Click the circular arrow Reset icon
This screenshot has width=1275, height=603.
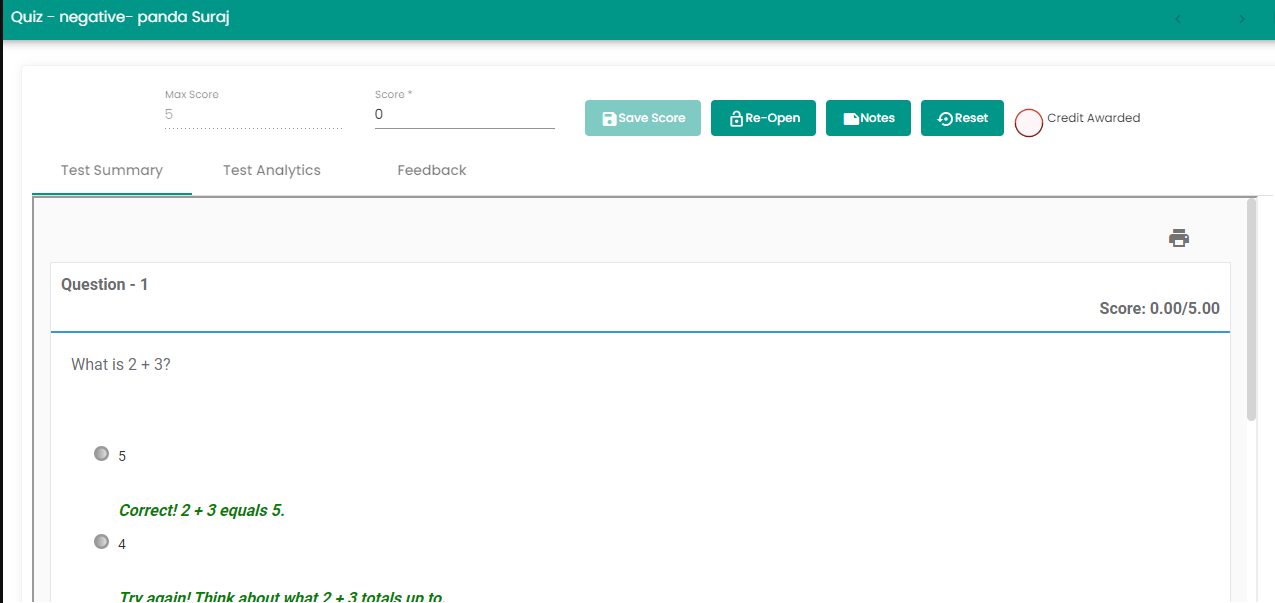[x=945, y=118]
